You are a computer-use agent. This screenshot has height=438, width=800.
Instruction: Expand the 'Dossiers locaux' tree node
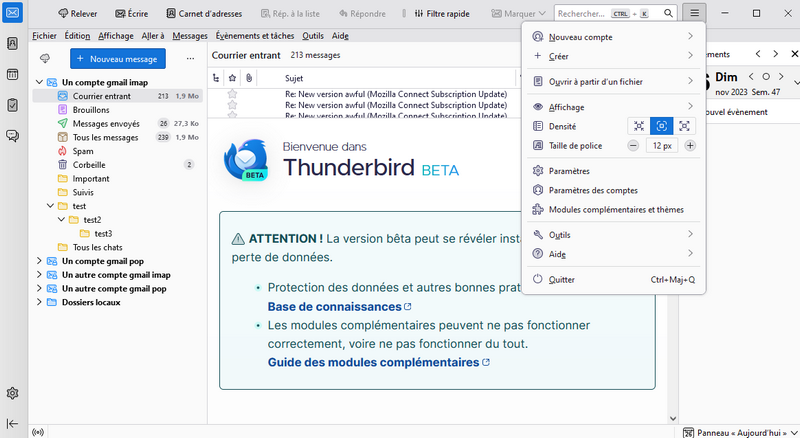pyautogui.click(x=39, y=301)
